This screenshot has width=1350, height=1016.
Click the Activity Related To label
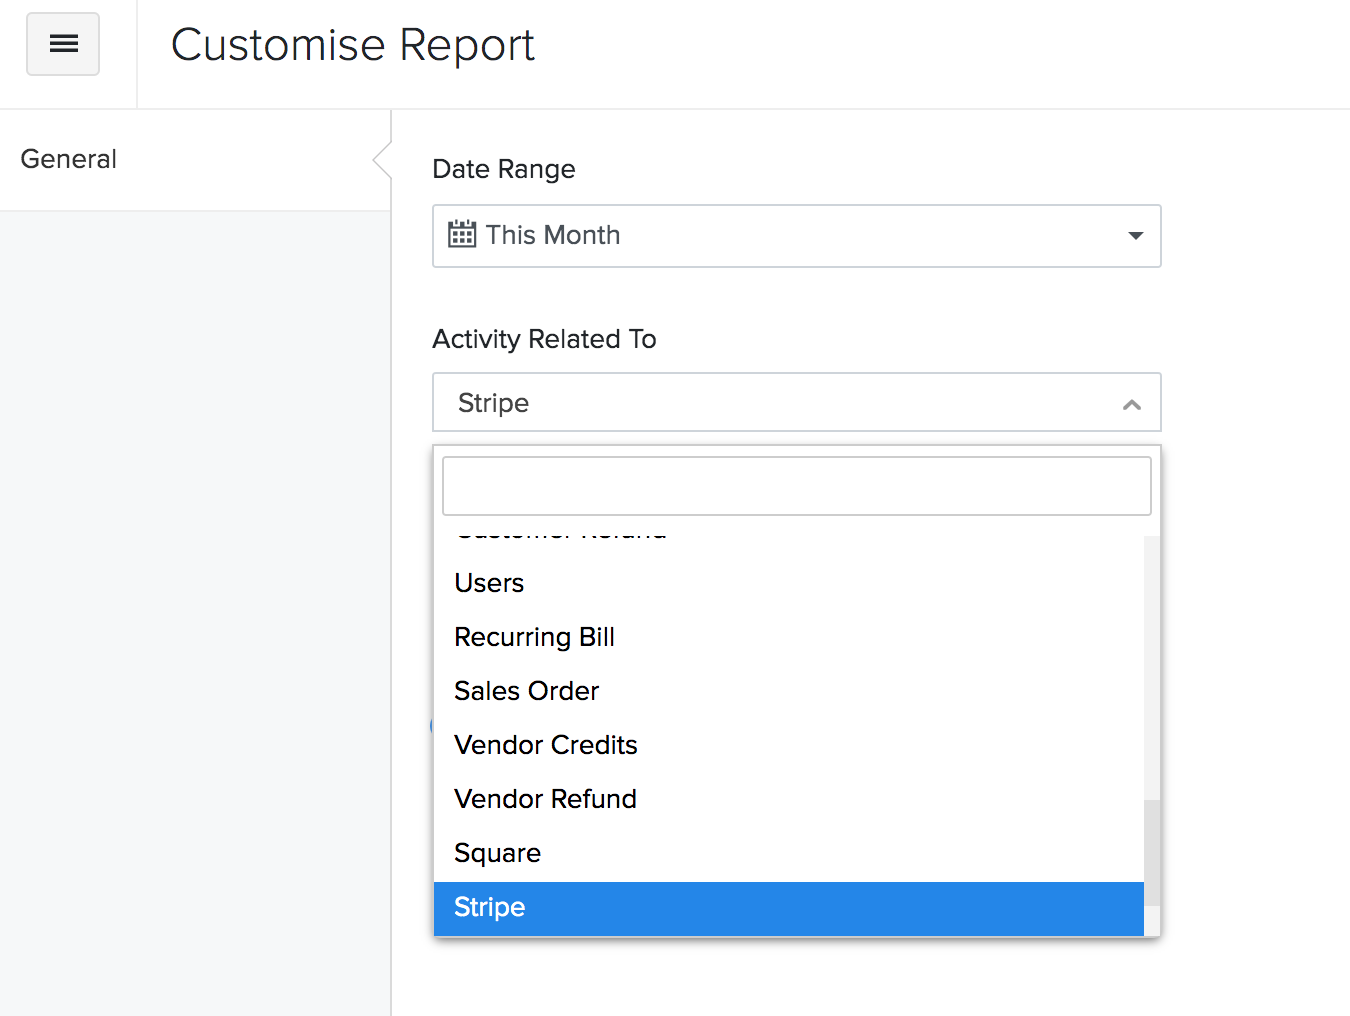pos(544,339)
